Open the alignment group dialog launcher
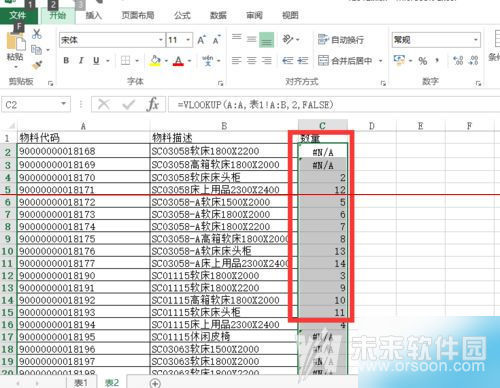This screenshot has height=388, width=500. (x=383, y=83)
